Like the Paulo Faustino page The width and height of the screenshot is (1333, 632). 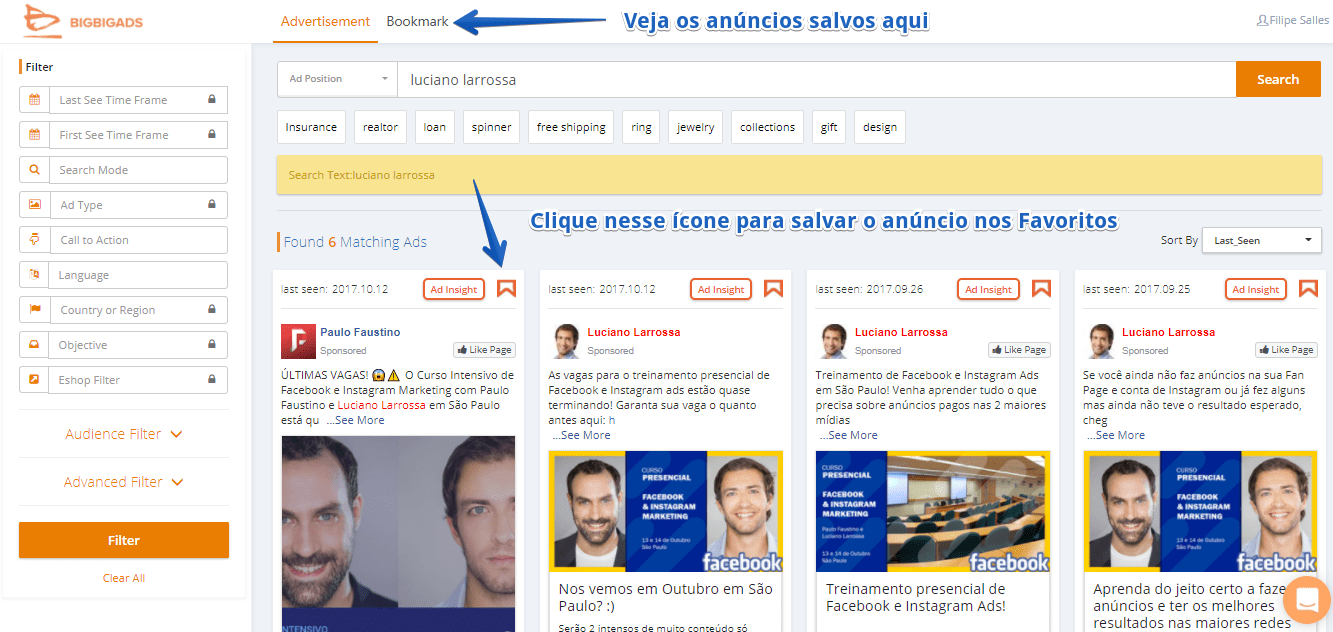pos(484,350)
